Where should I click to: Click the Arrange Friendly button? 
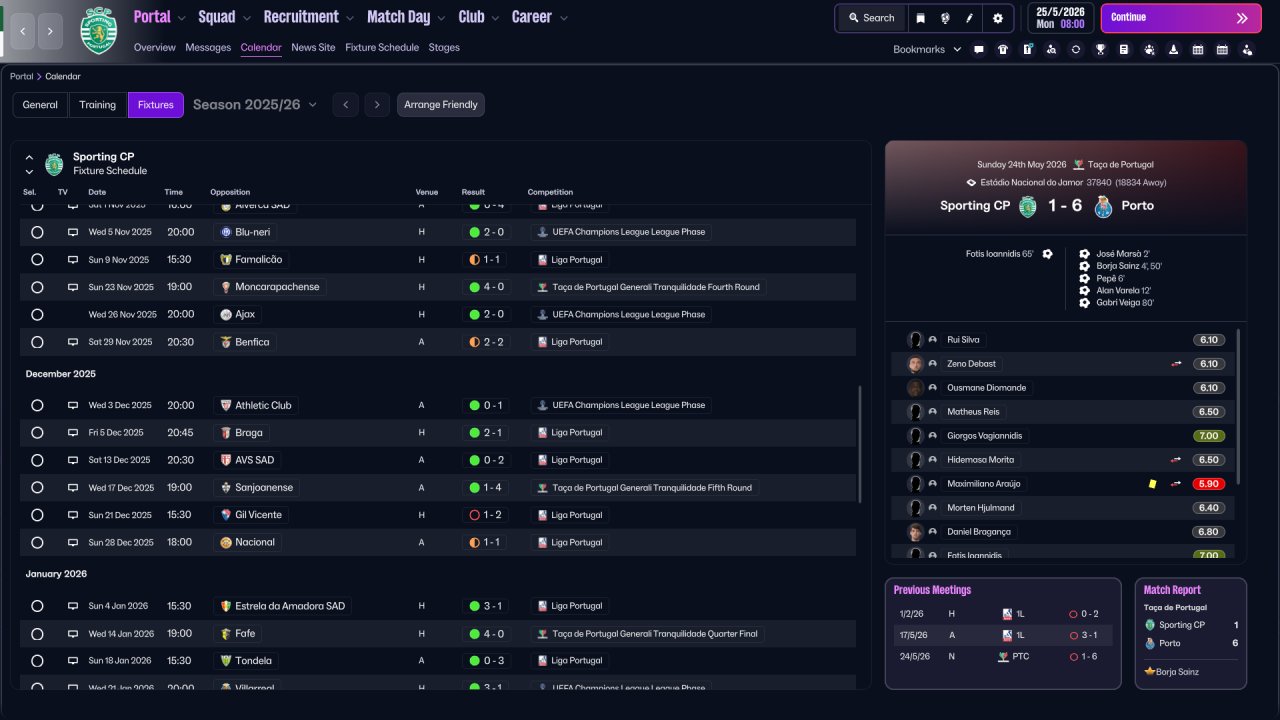tap(441, 105)
